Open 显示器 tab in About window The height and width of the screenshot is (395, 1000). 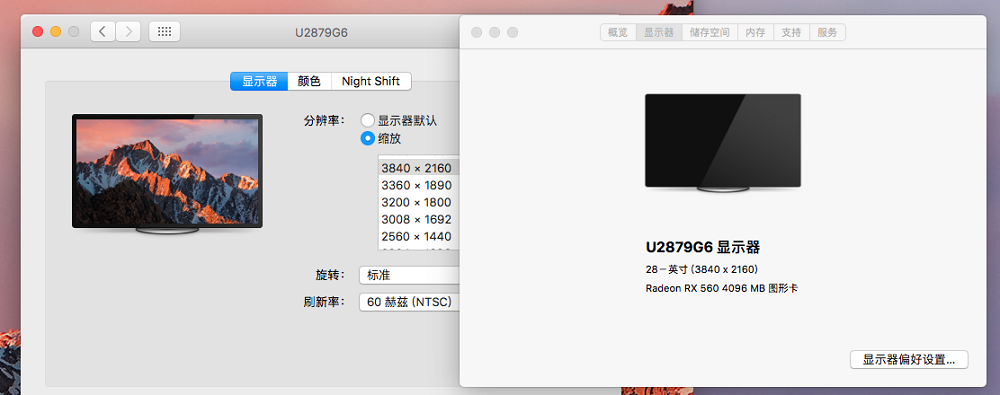[659, 33]
